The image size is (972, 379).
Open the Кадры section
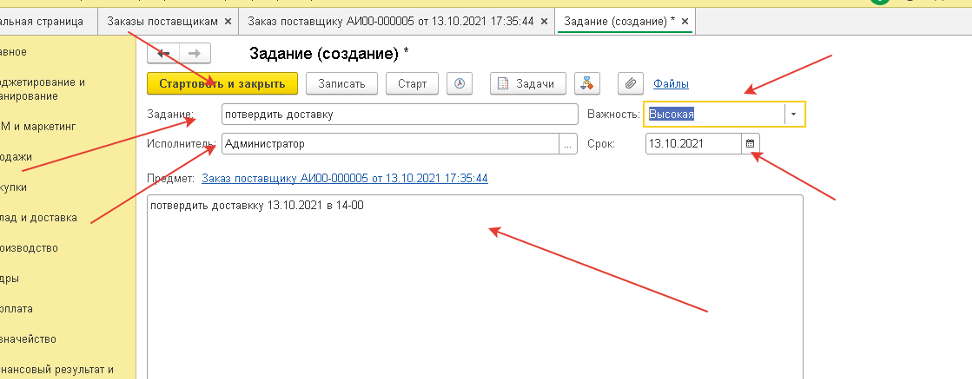coord(9,279)
